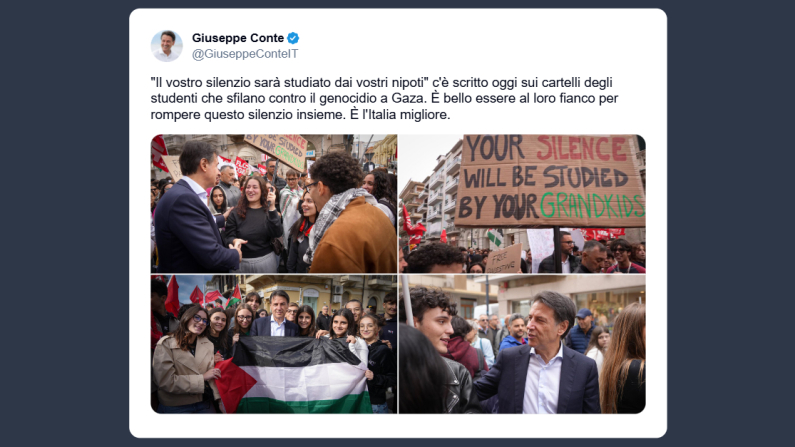Open bottom-left group photo with Palestinian flag

click(x=274, y=345)
